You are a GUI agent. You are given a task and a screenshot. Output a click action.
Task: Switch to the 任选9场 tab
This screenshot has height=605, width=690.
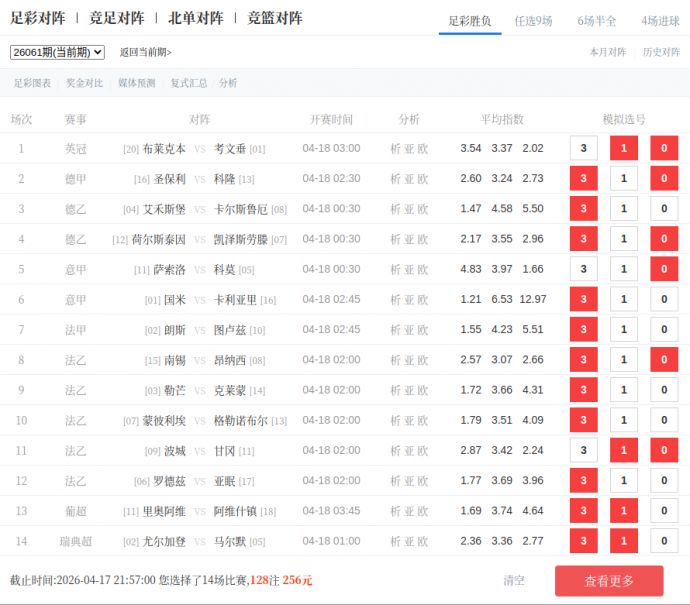[x=533, y=20]
